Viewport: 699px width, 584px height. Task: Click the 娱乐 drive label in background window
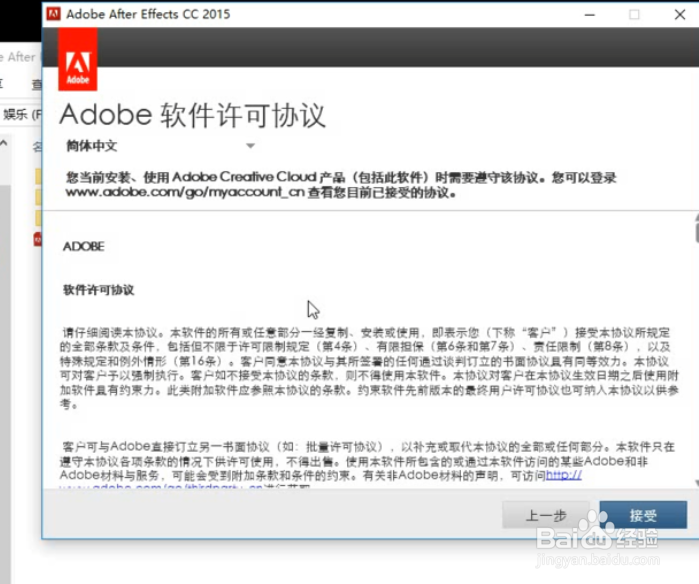pos(22,114)
